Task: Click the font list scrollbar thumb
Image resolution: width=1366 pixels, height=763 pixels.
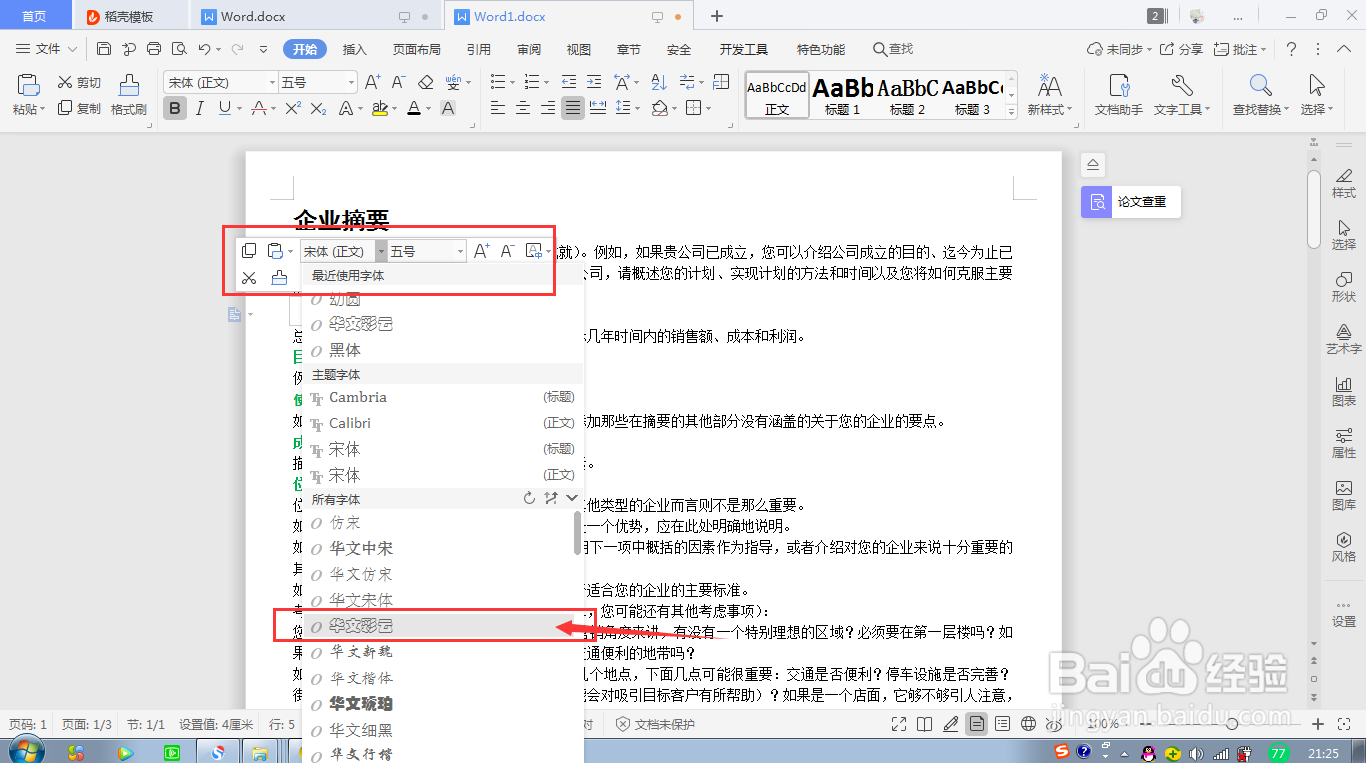Action: [577, 532]
